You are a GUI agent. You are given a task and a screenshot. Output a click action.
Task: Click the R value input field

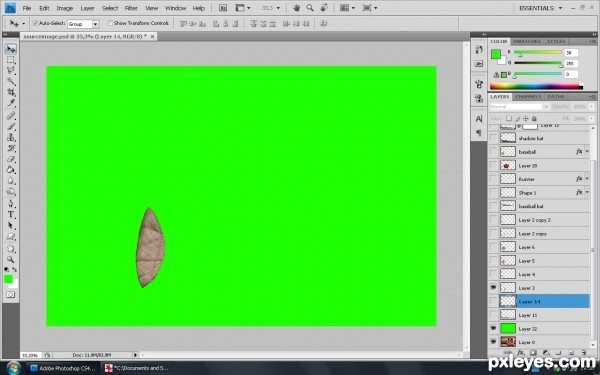[x=571, y=52]
